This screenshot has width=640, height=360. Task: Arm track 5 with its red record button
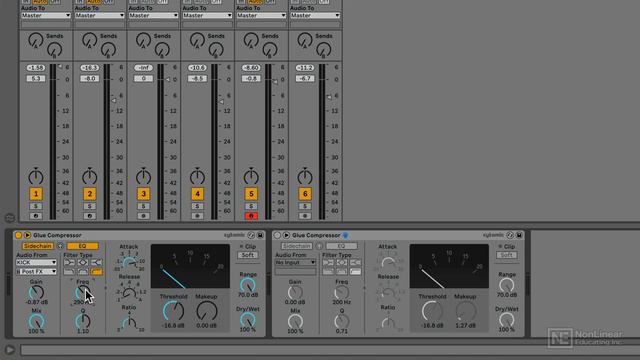[x=251, y=216]
